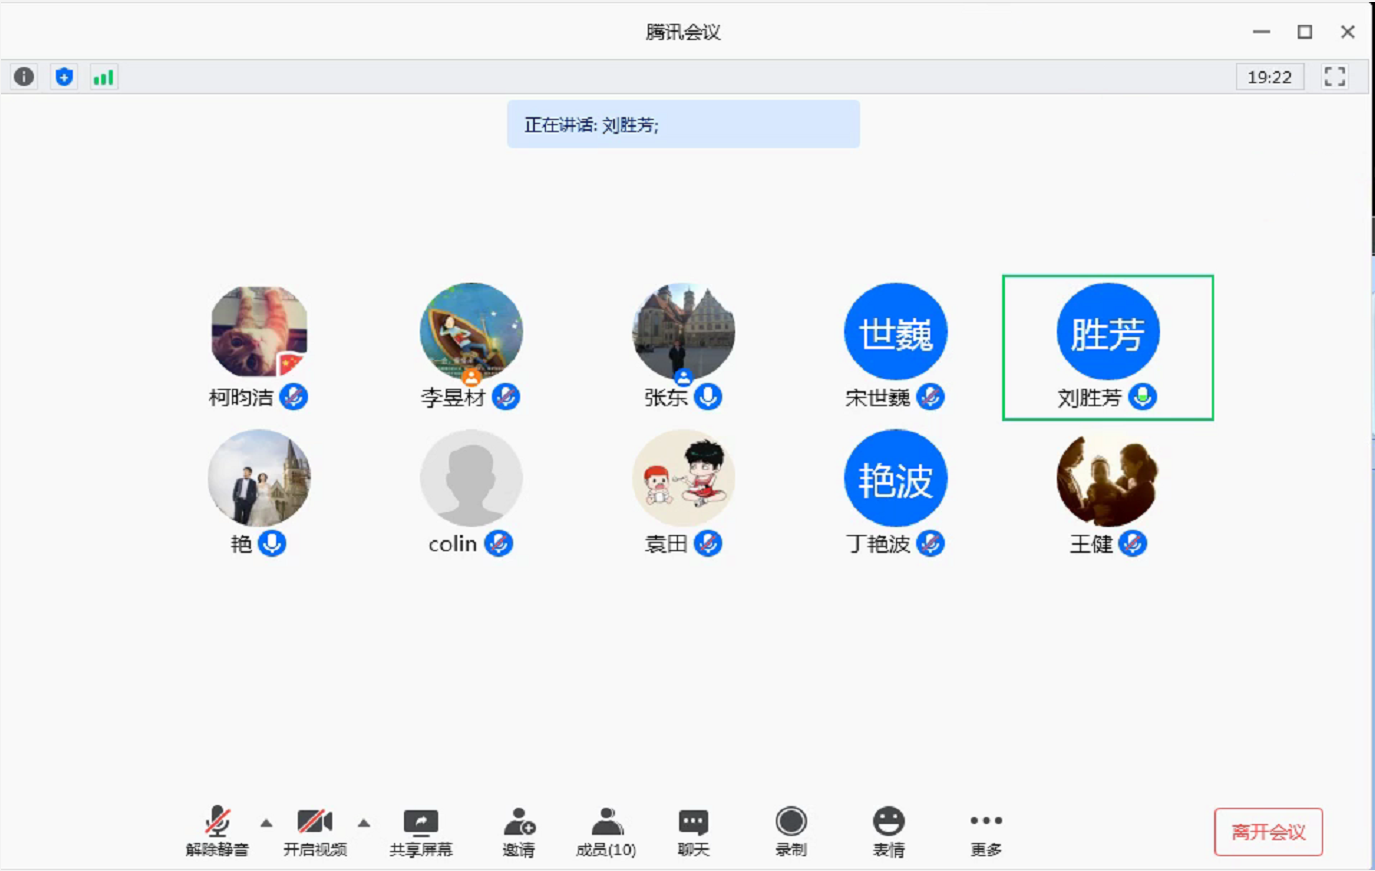Open the Share Screen (共享屏幕) tool
Screen dimensions: 1375x871
[x=420, y=832]
